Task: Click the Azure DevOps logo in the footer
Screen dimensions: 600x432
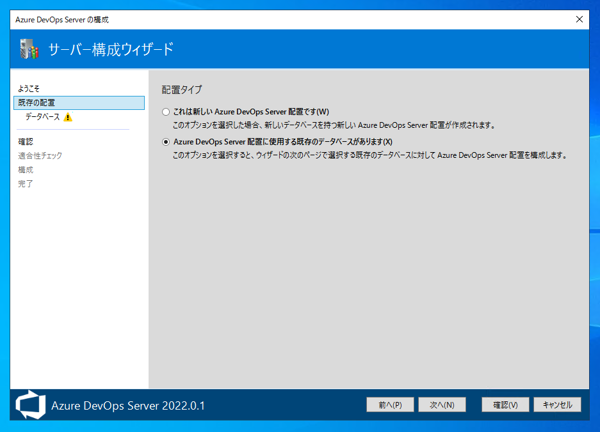Action: click(31, 405)
